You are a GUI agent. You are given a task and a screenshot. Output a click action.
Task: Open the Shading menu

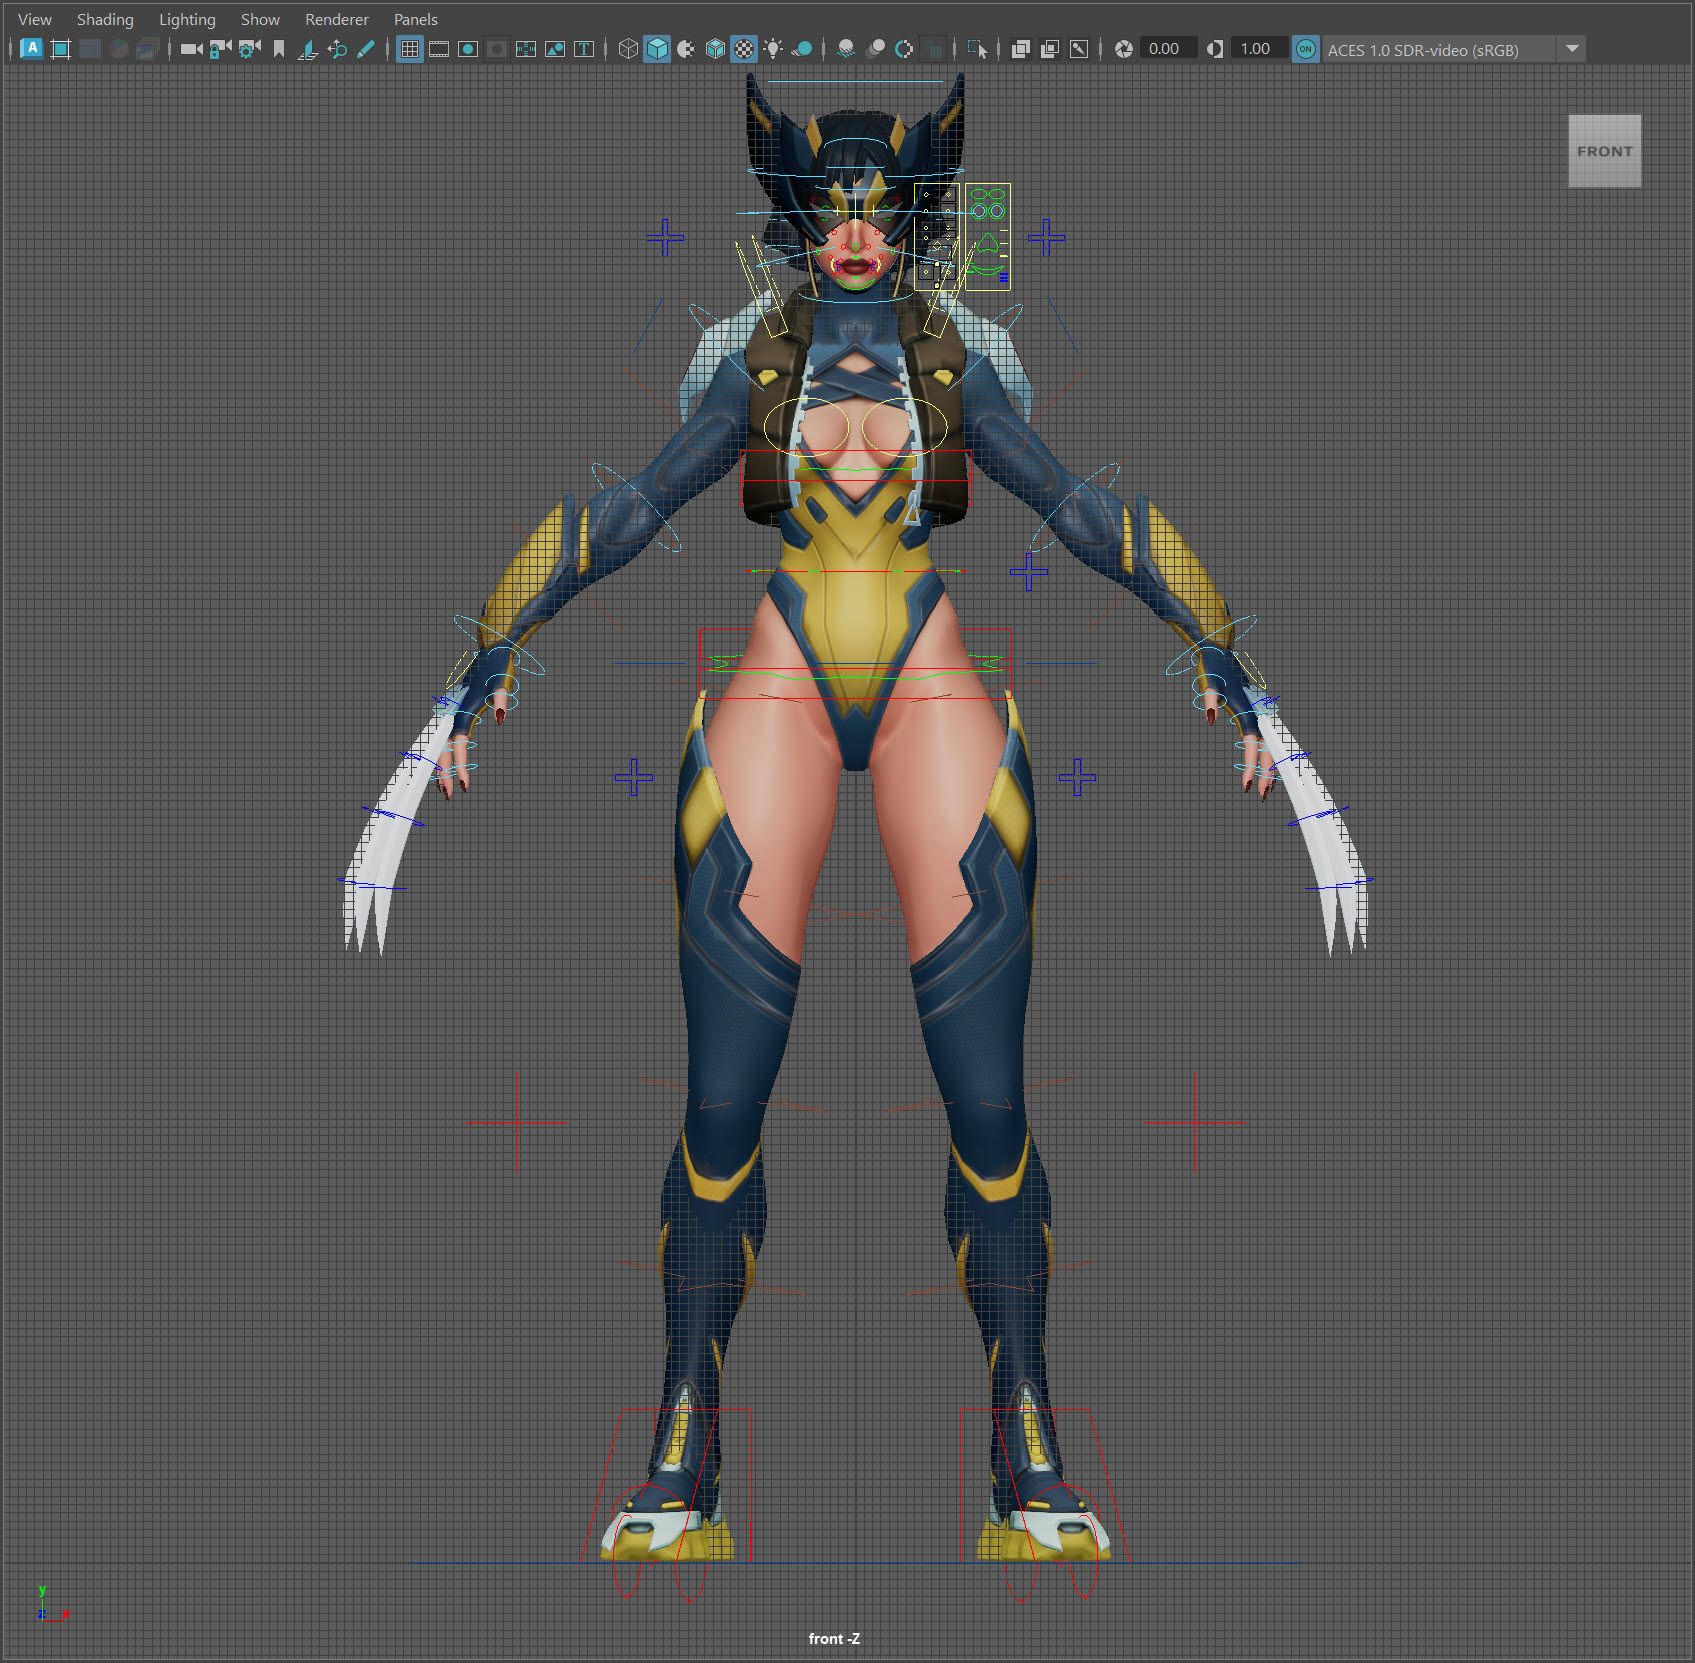105,19
